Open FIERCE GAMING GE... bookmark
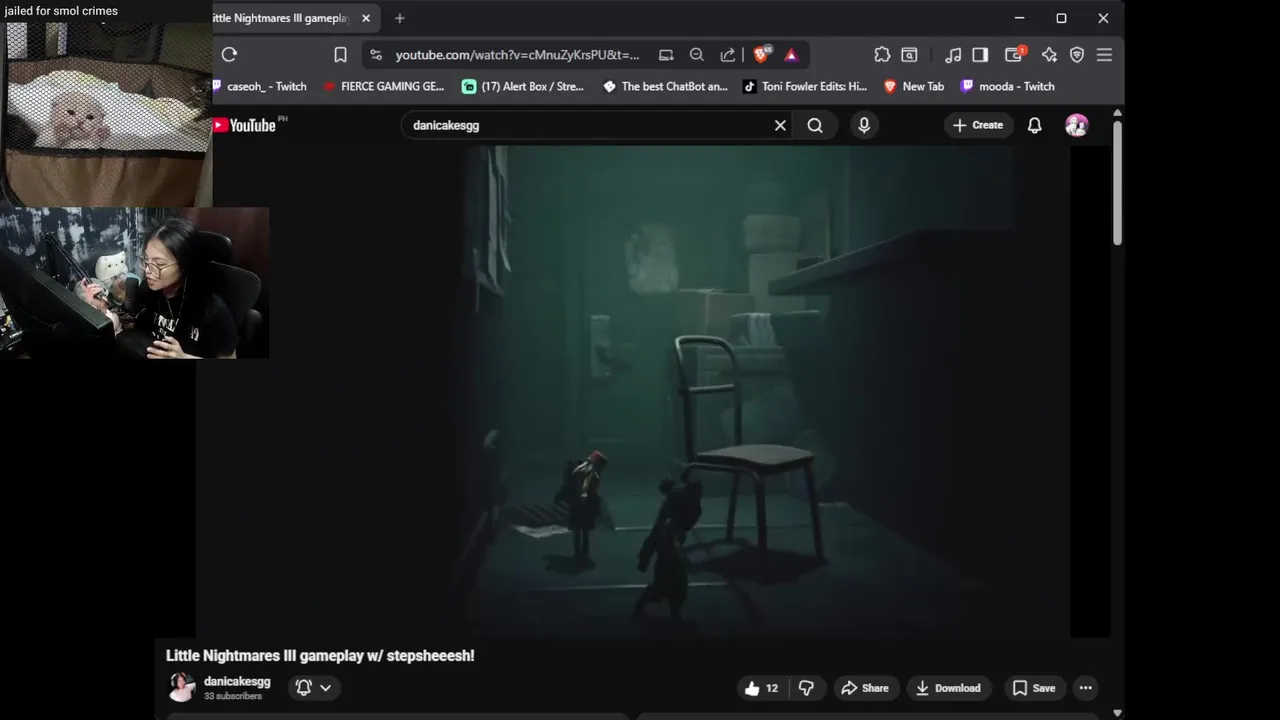1280x720 pixels. (384, 87)
